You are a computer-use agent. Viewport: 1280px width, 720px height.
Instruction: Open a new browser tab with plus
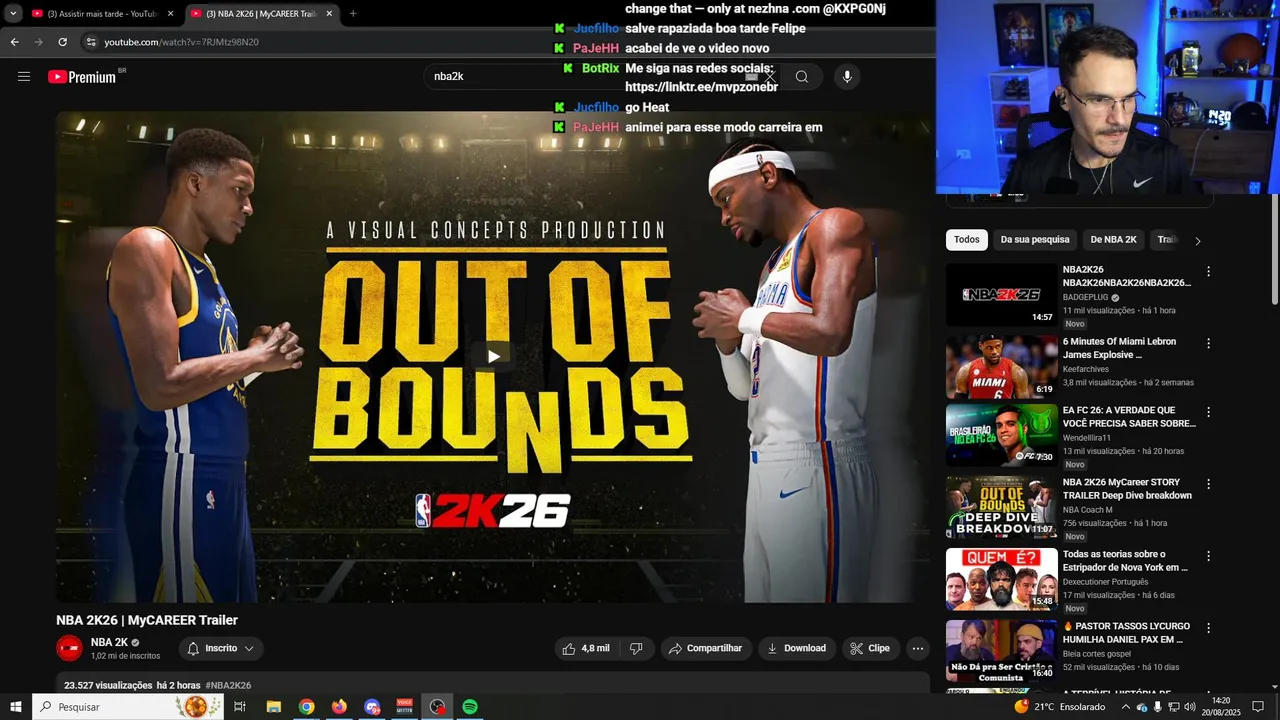[x=353, y=14]
